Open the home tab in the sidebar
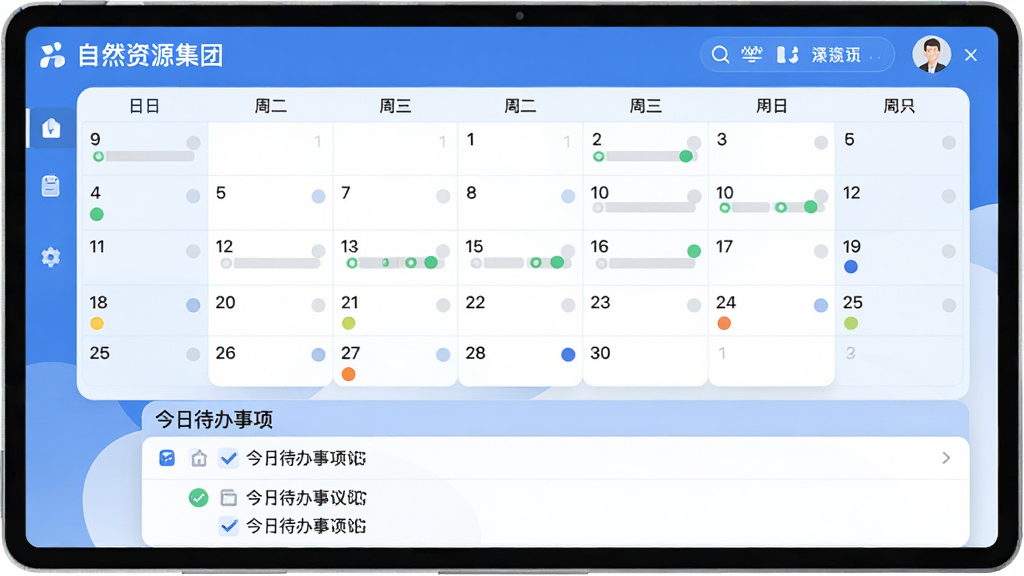 coord(51,128)
